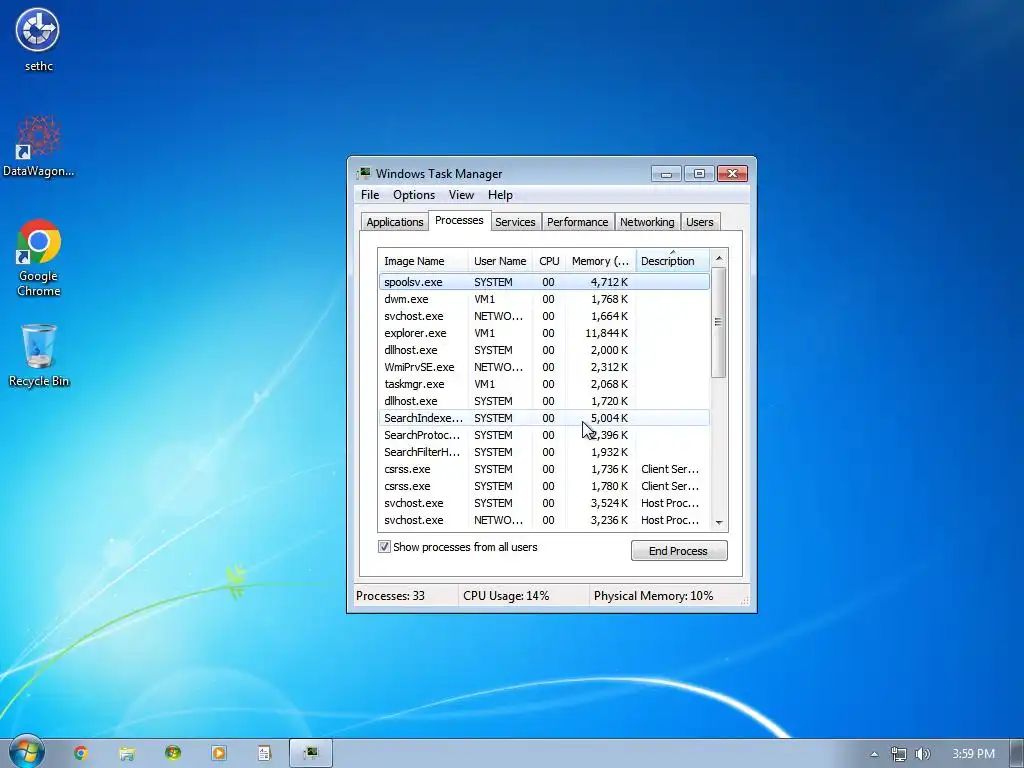Click the 11,844 K memory value

[x=606, y=333]
